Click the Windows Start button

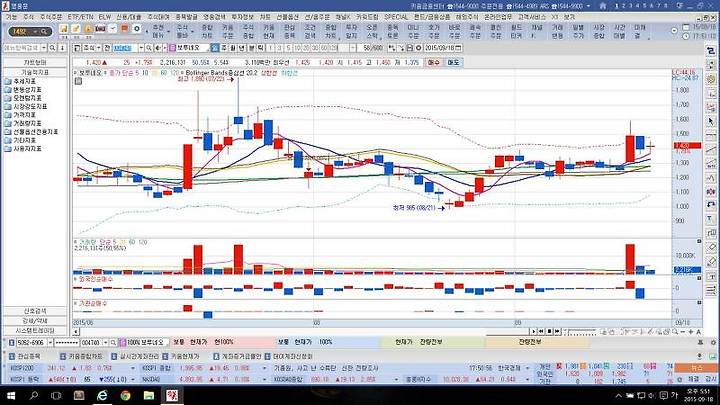[11, 395]
